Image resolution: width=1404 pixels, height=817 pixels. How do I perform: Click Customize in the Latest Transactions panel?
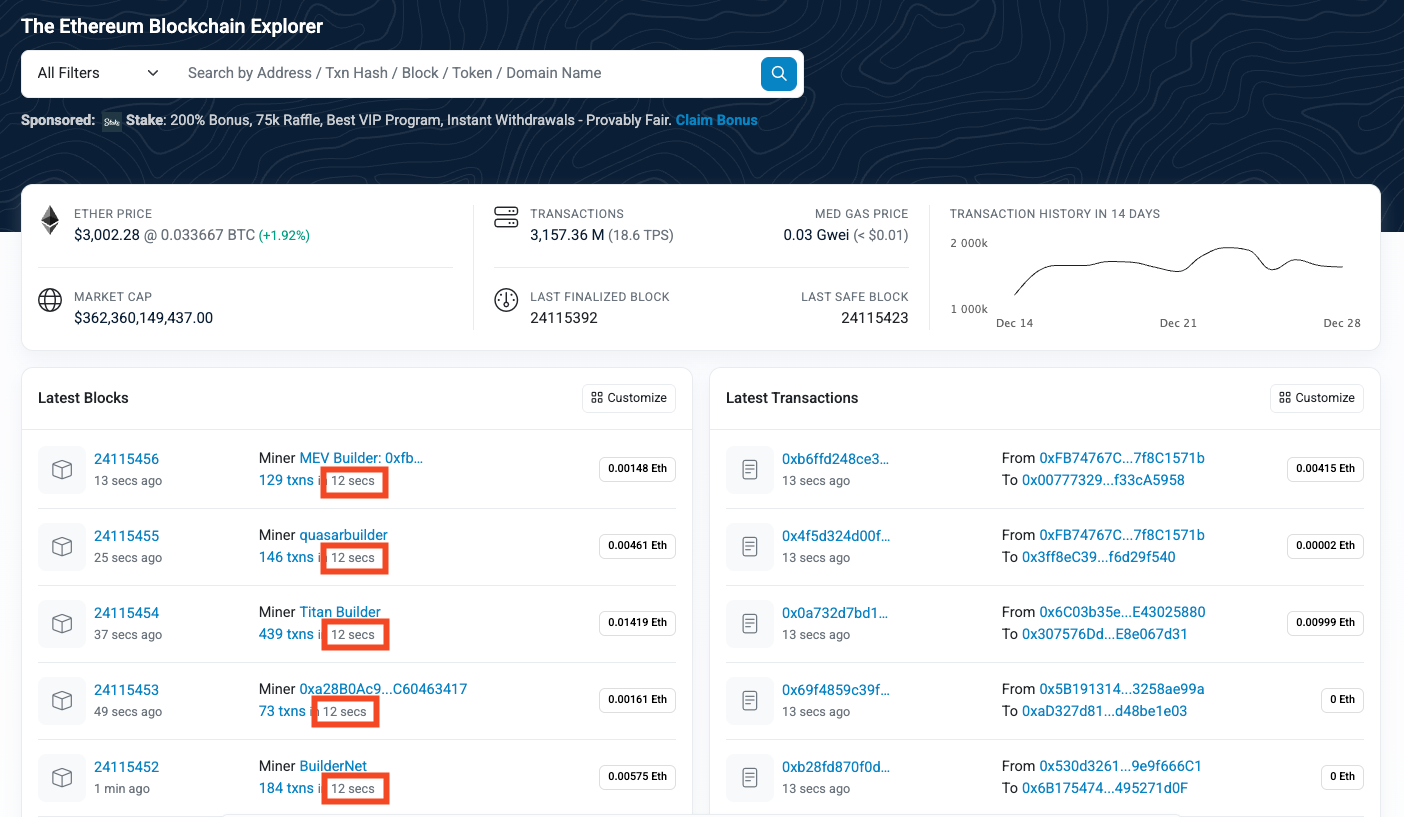click(x=1316, y=398)
